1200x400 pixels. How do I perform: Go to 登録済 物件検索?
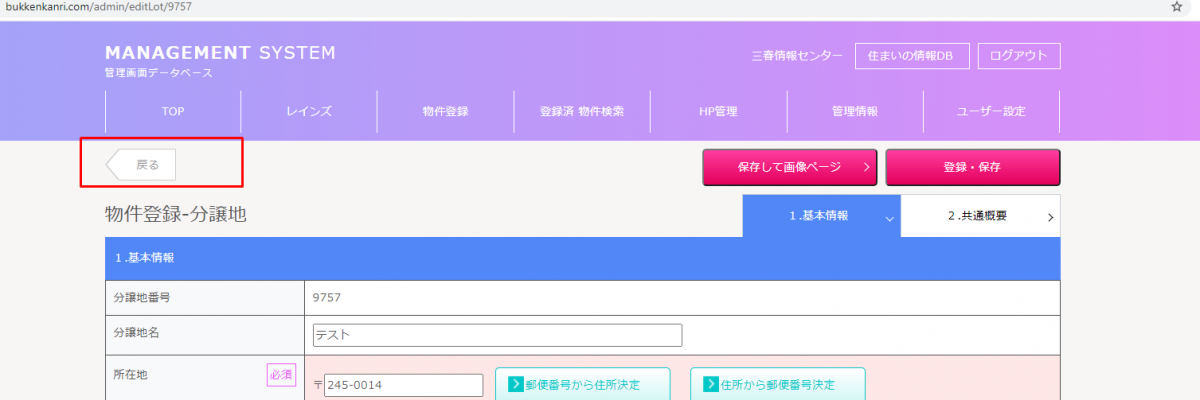coord(582,112)
